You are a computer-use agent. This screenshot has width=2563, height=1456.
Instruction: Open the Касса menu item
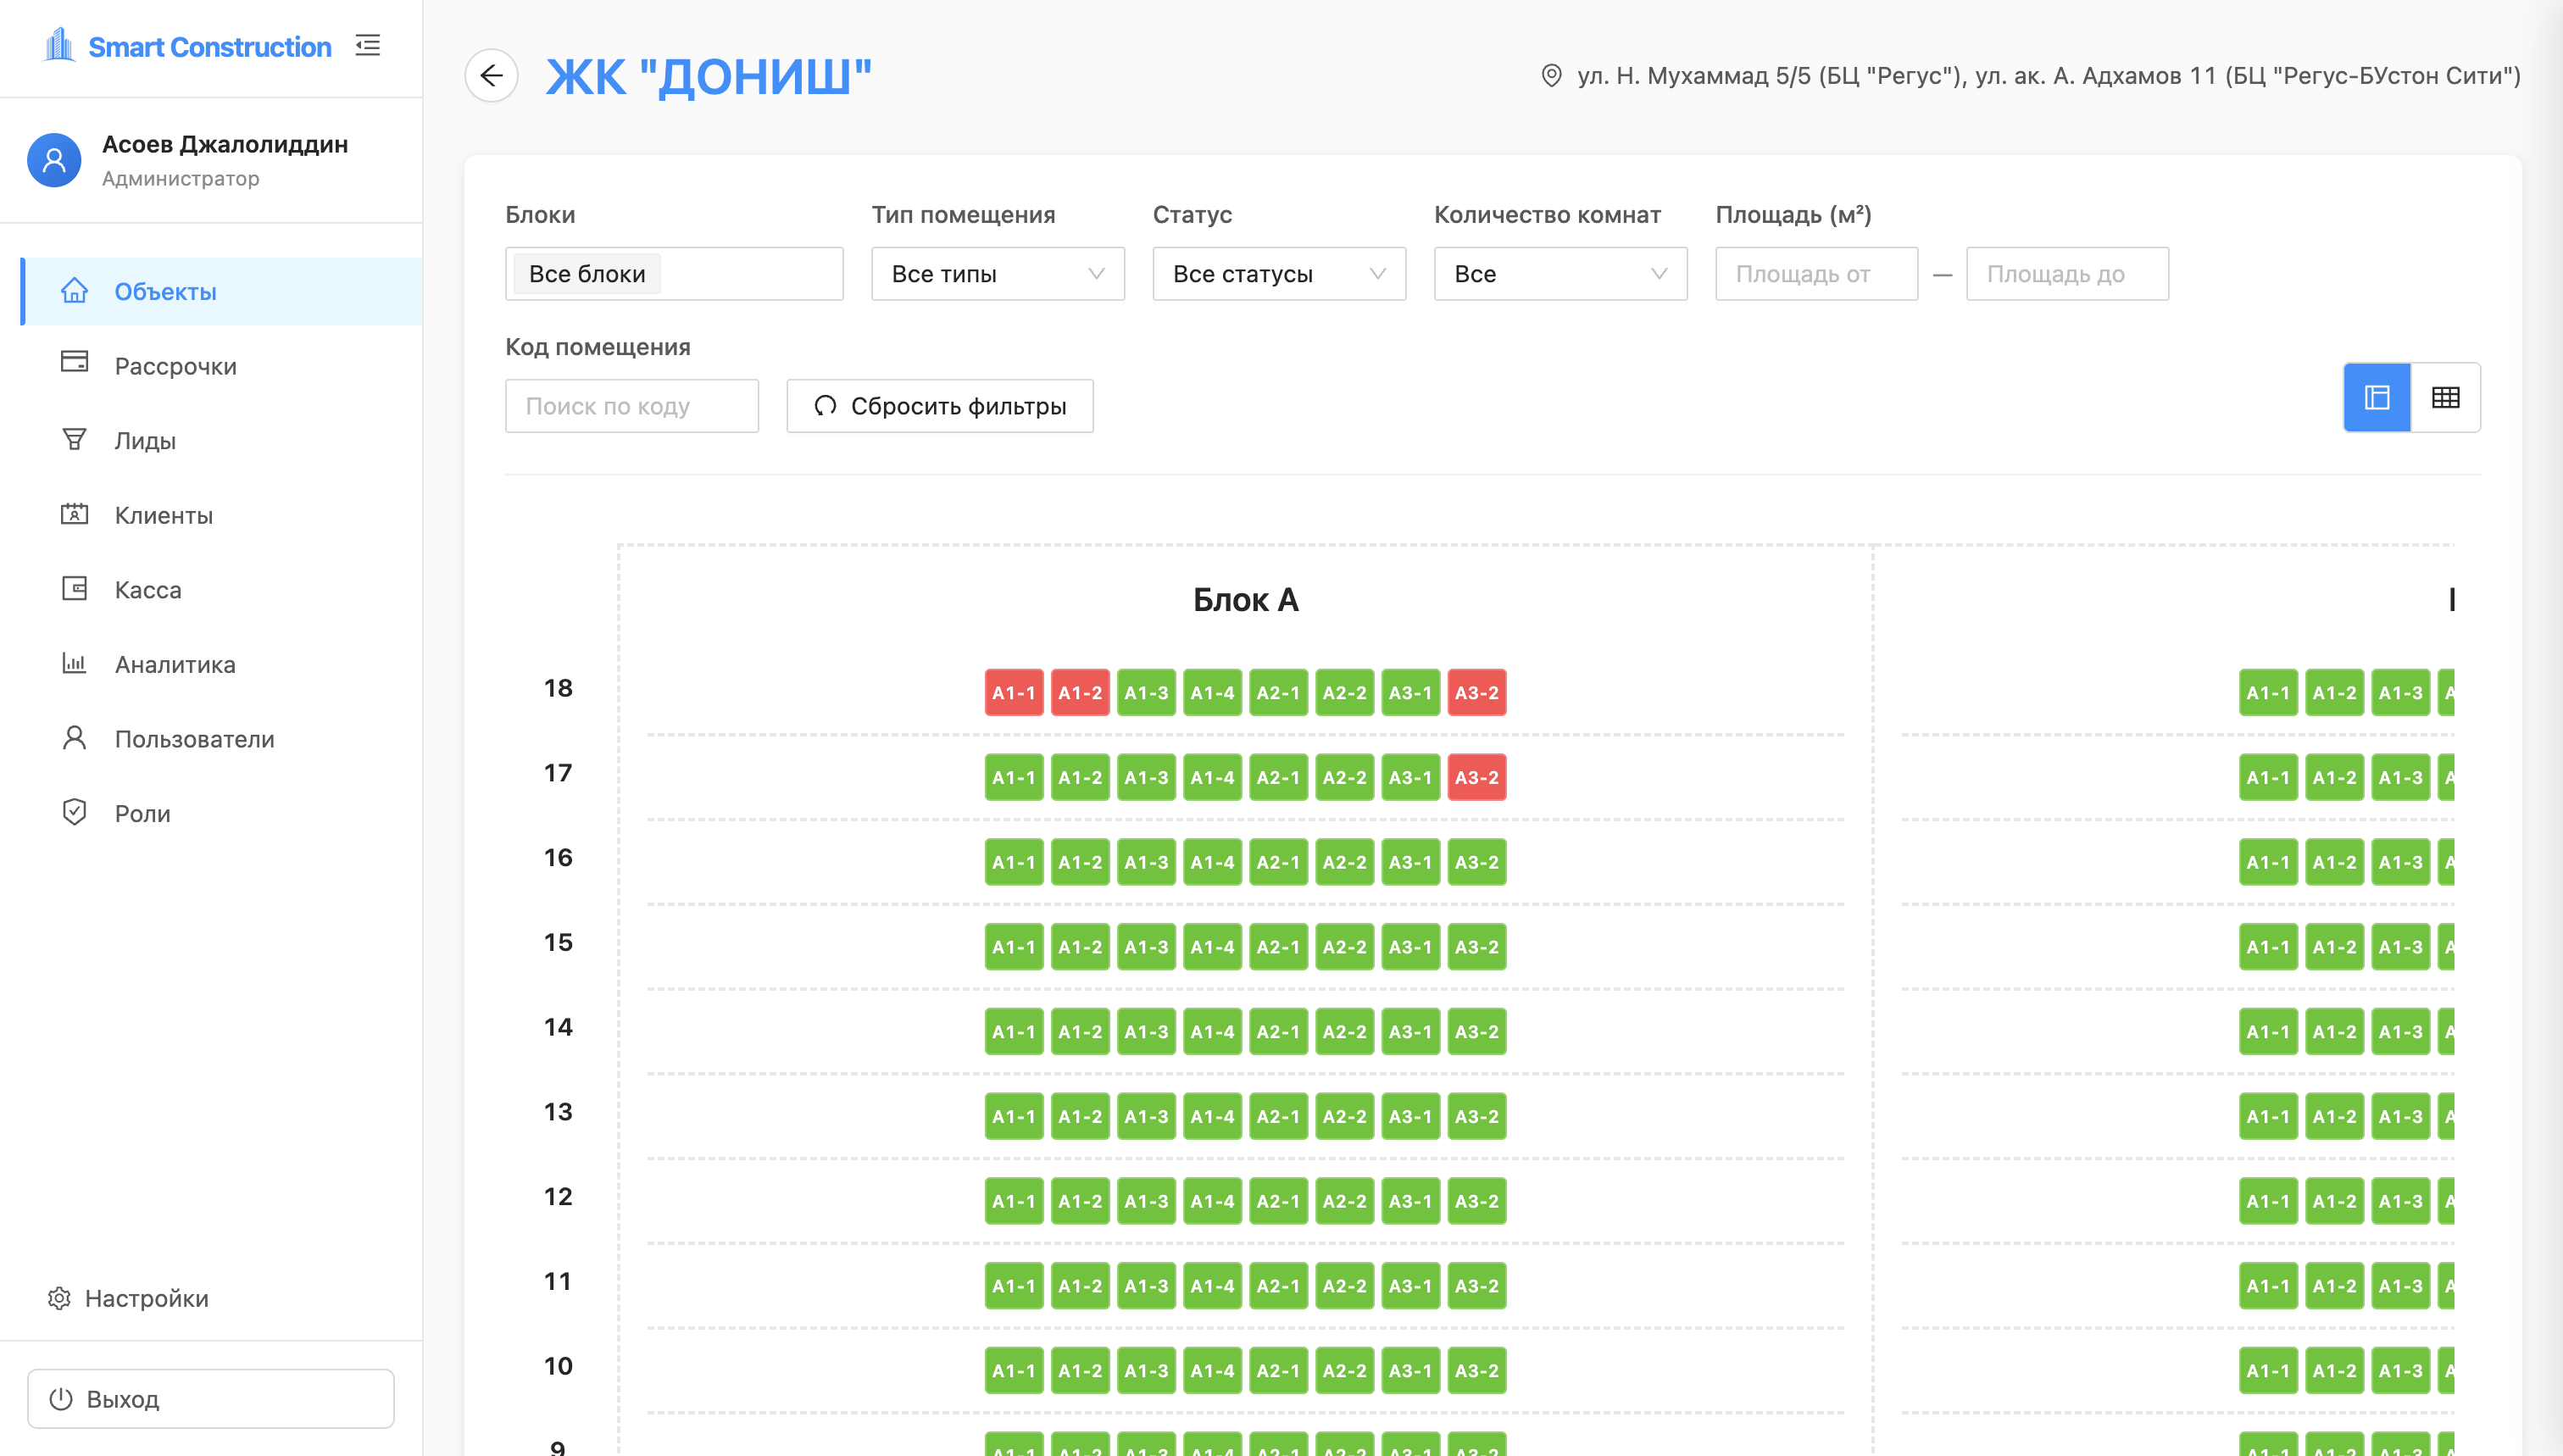(221, 589)
